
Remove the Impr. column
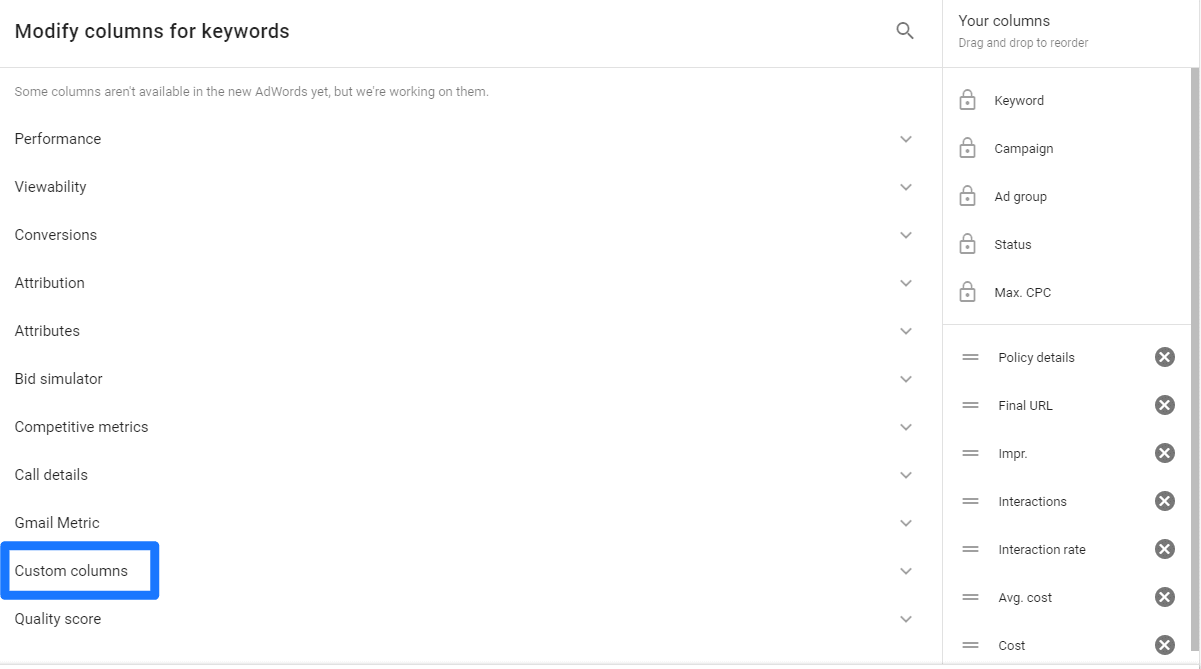click(x=1165, y=453)
